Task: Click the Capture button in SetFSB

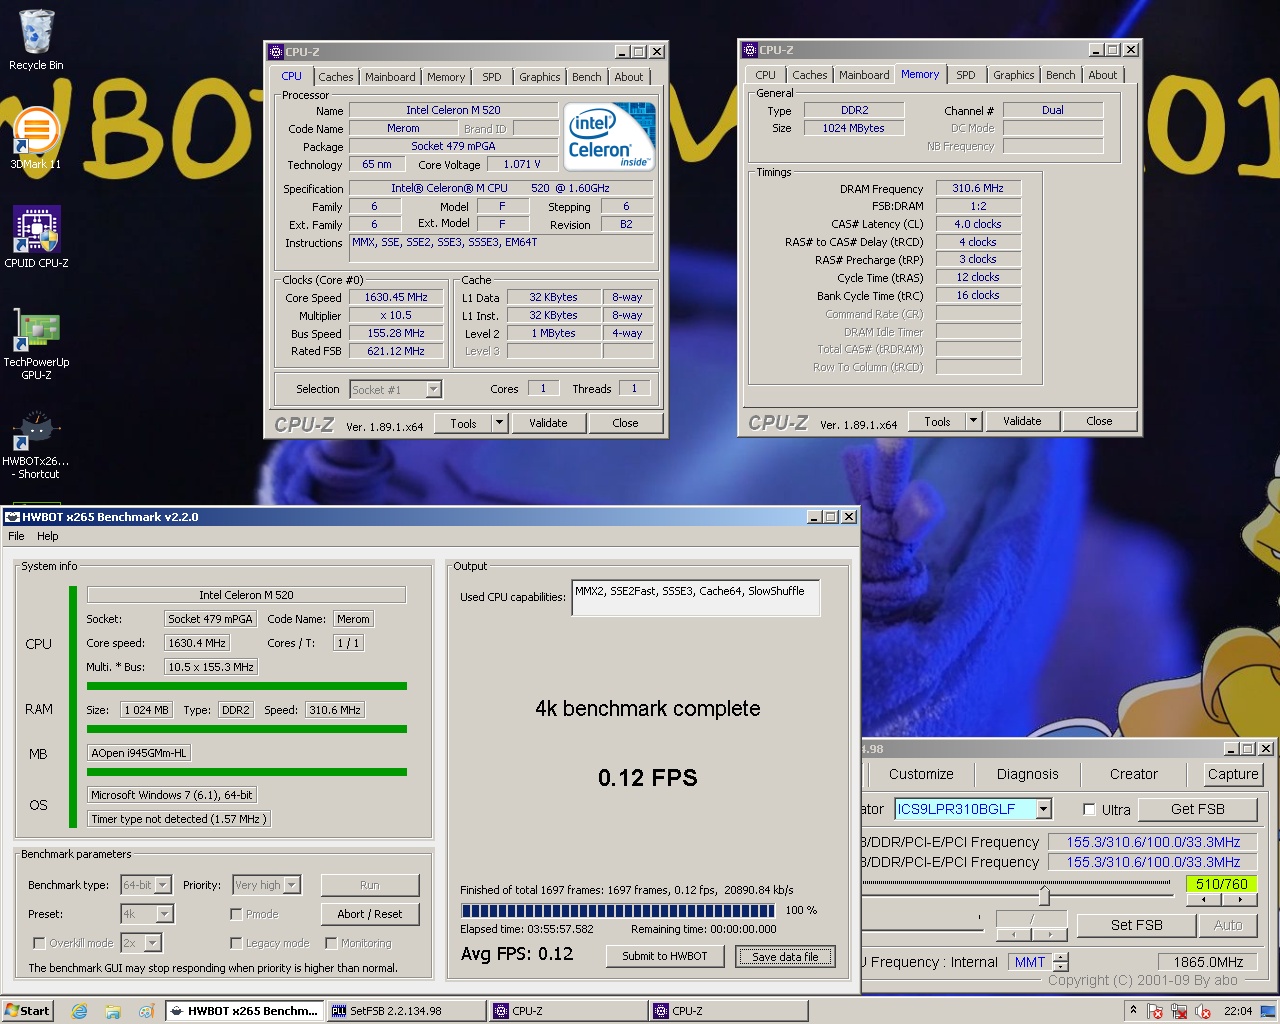Action: tap(1233, 774)
